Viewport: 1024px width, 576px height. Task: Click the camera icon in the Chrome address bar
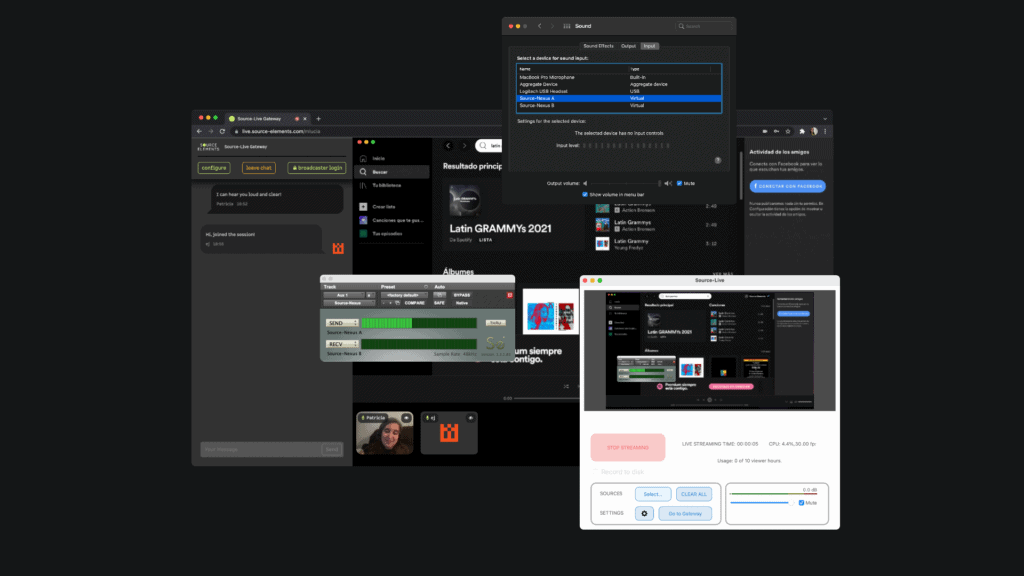tap(765, 131)
